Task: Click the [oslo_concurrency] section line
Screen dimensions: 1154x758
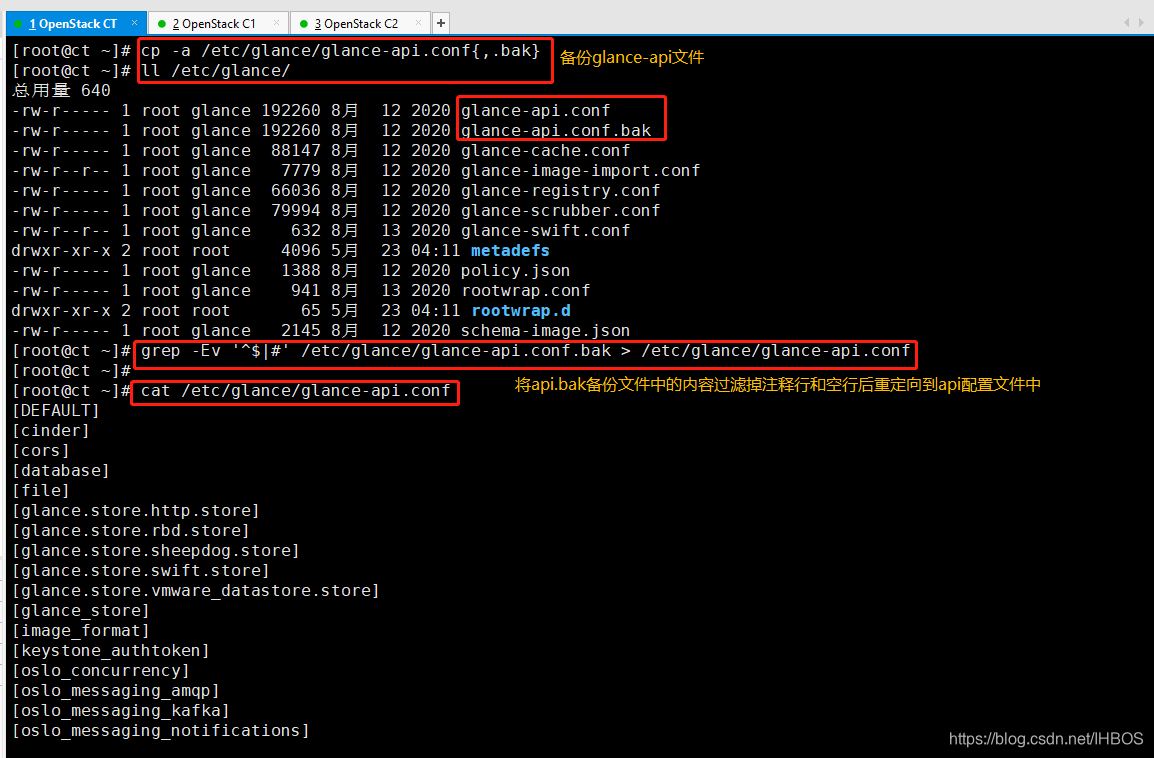Action: (100, 670)
